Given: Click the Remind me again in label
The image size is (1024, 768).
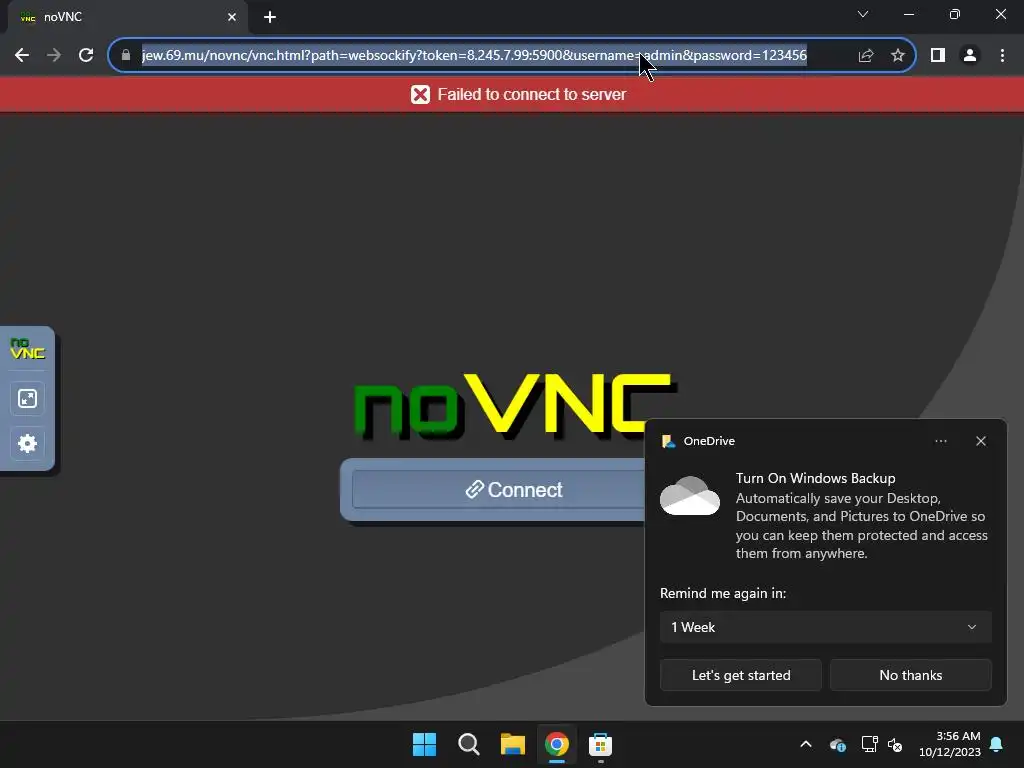Looking at the screenshot, I should (723, 594).
